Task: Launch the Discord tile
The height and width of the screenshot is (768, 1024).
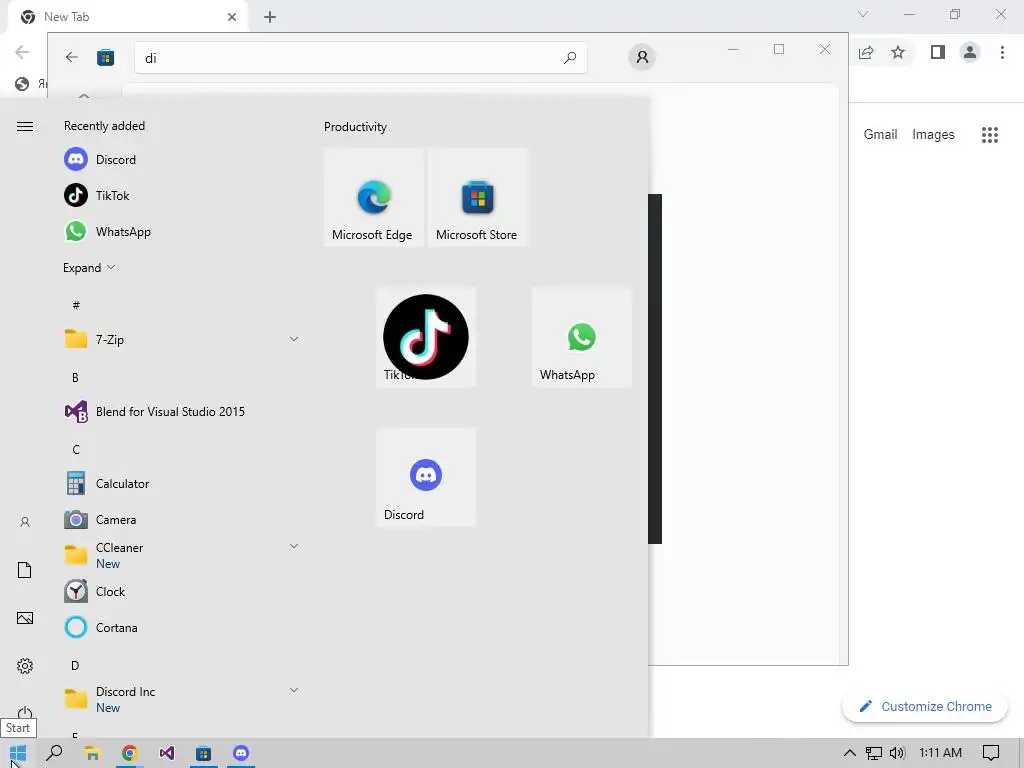Action: pyautogui.click(x=426, y=477)
